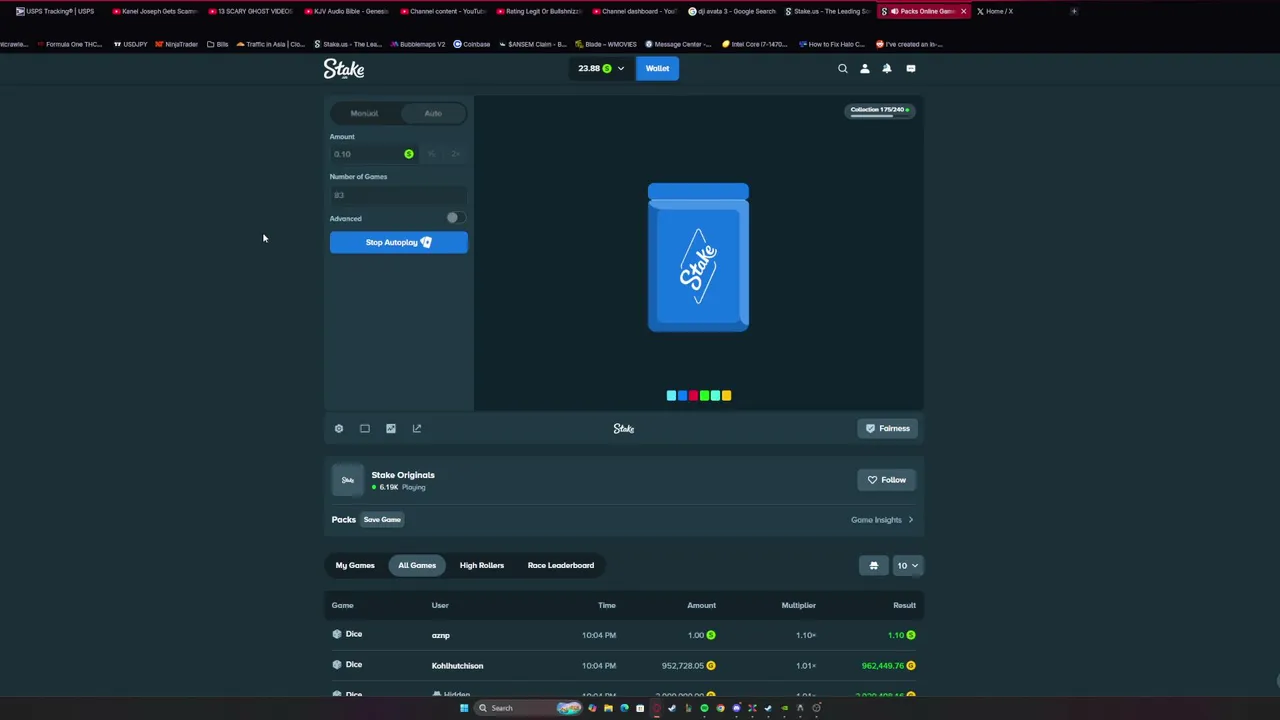Click the half amount button
Viewport: 1280px width, 720px height.
tap(432, 154)
